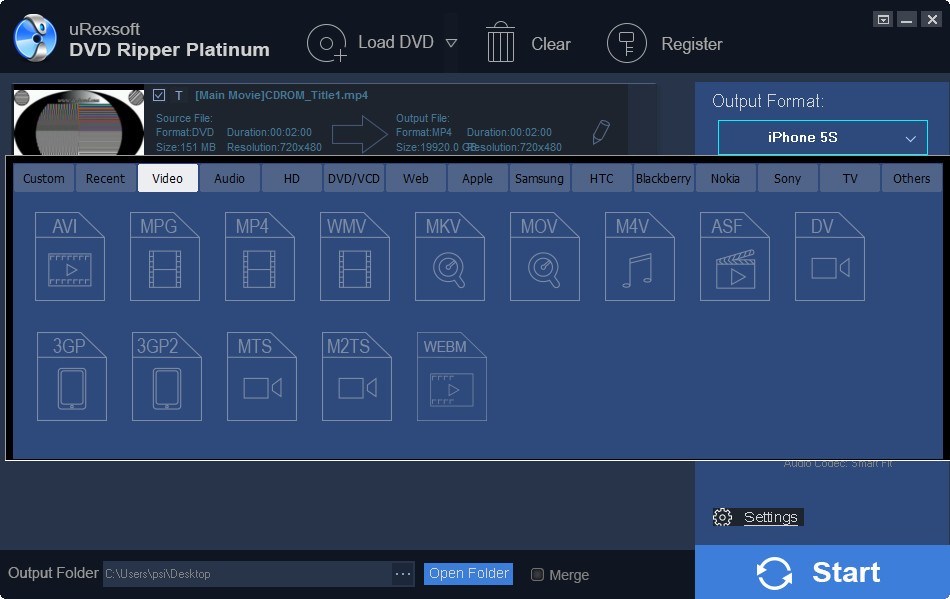Select the Video tab

click(x=168, y=178)
